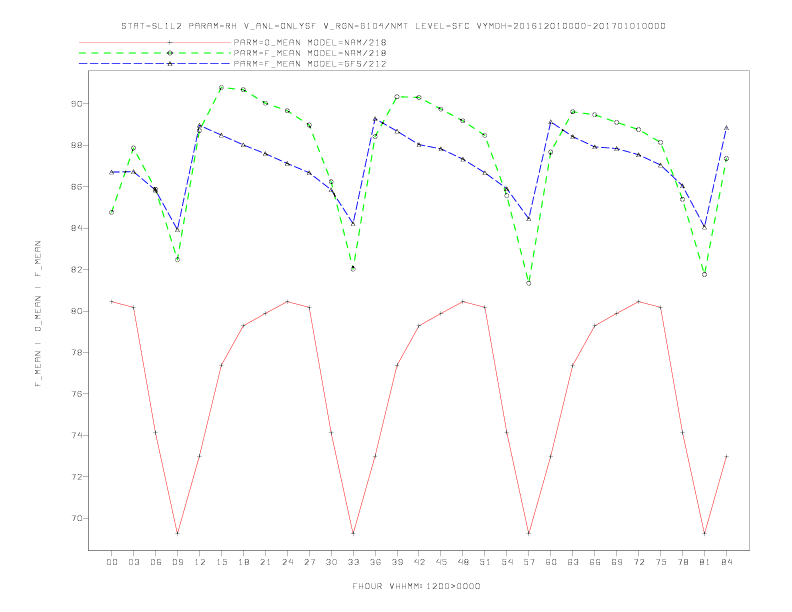
Task: Click y-axis tick label 72
Action: [77, 477]
